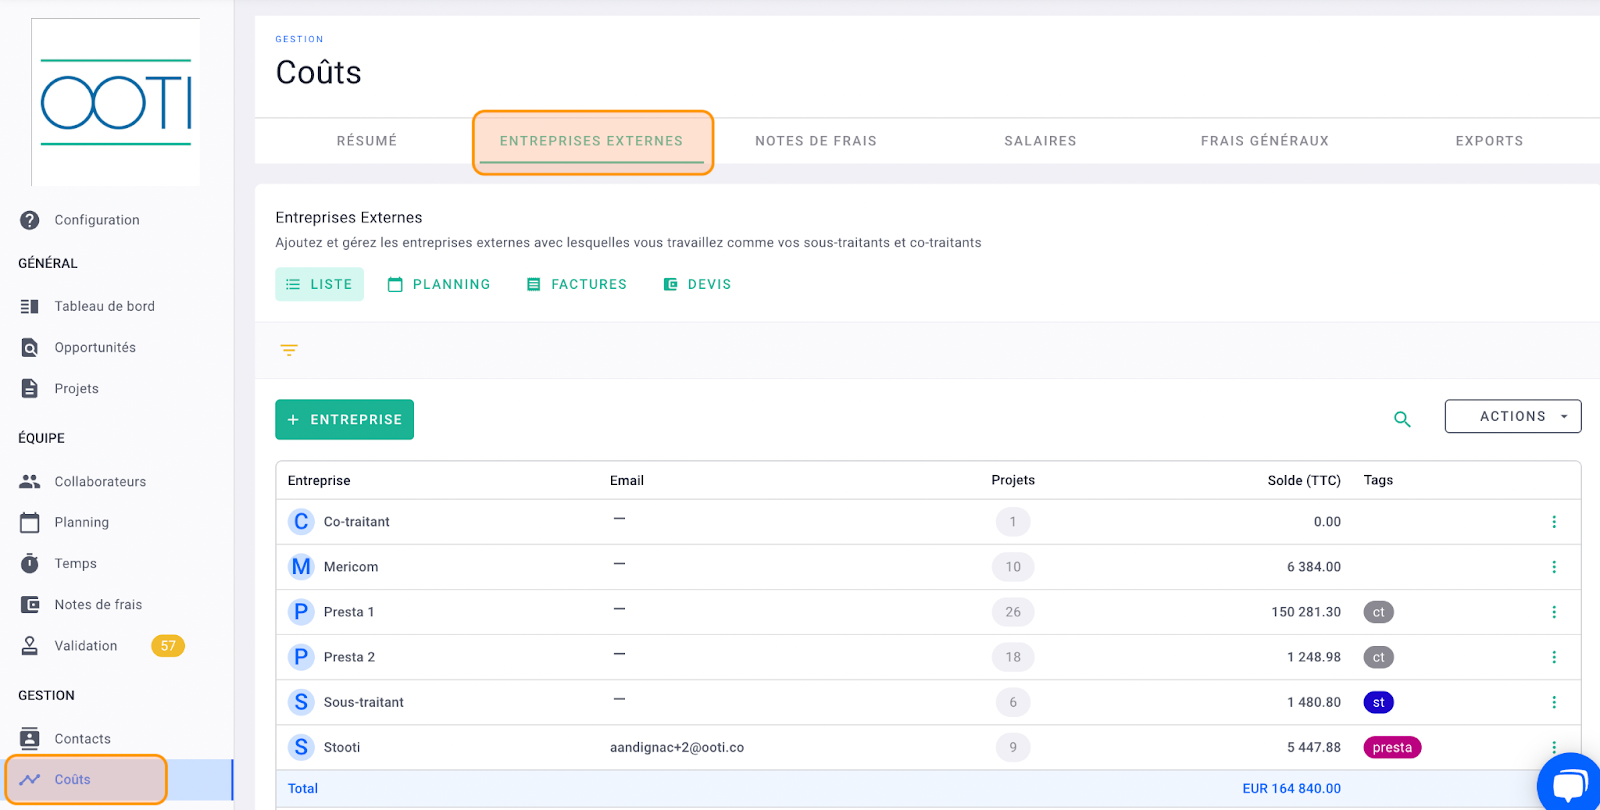Click the total EUR 164 840.00
The image size is (1600, 810).
point(1292,788)
